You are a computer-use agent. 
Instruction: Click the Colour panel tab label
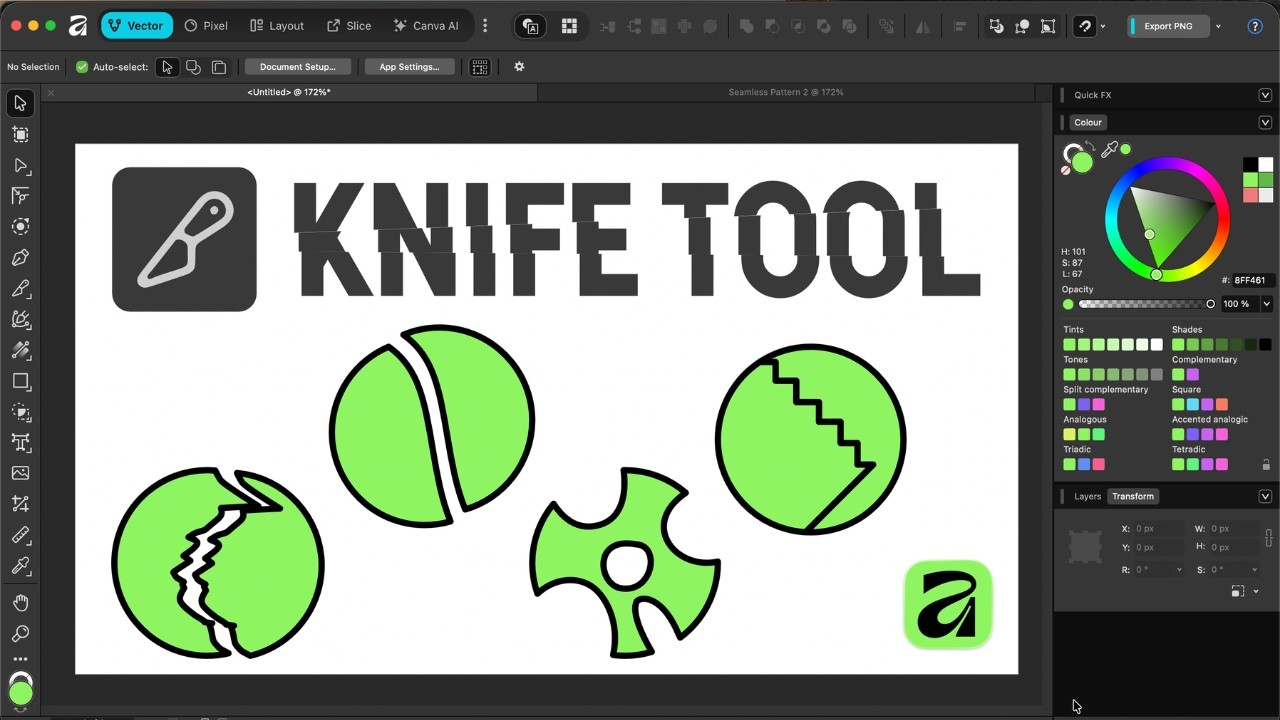pyautogui.click(x=1088, y=123)
